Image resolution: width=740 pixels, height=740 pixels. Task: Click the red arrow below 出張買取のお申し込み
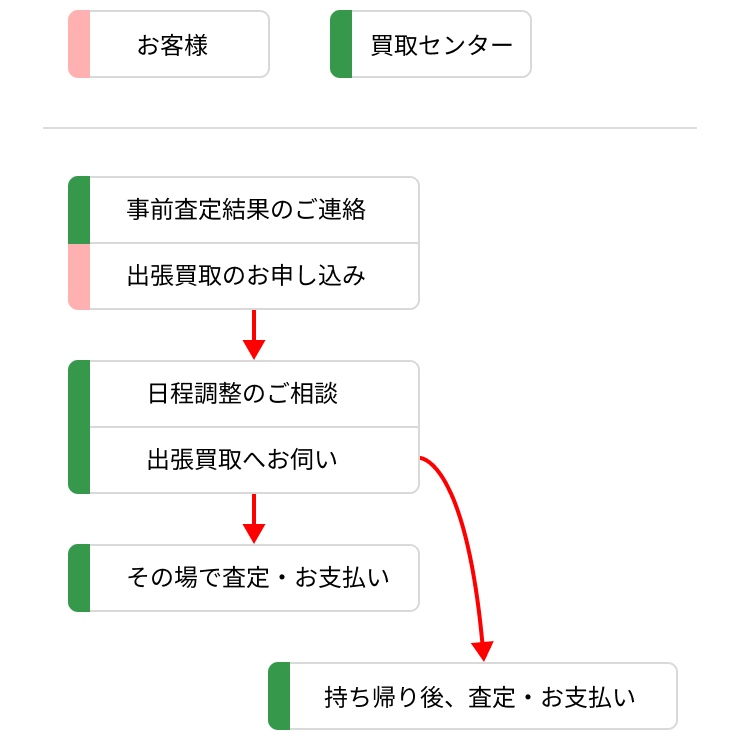pyautogui.click(x=254, y=334)
